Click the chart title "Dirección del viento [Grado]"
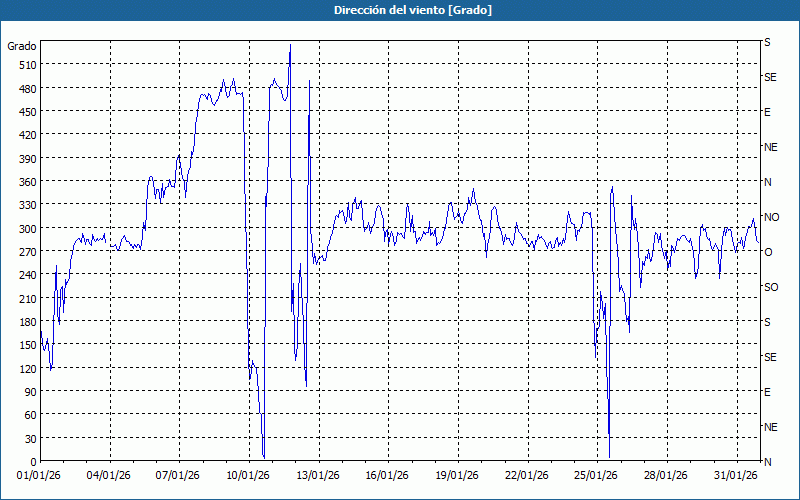The width and height of the screenshot is (800, 500). tap(413, 10)
